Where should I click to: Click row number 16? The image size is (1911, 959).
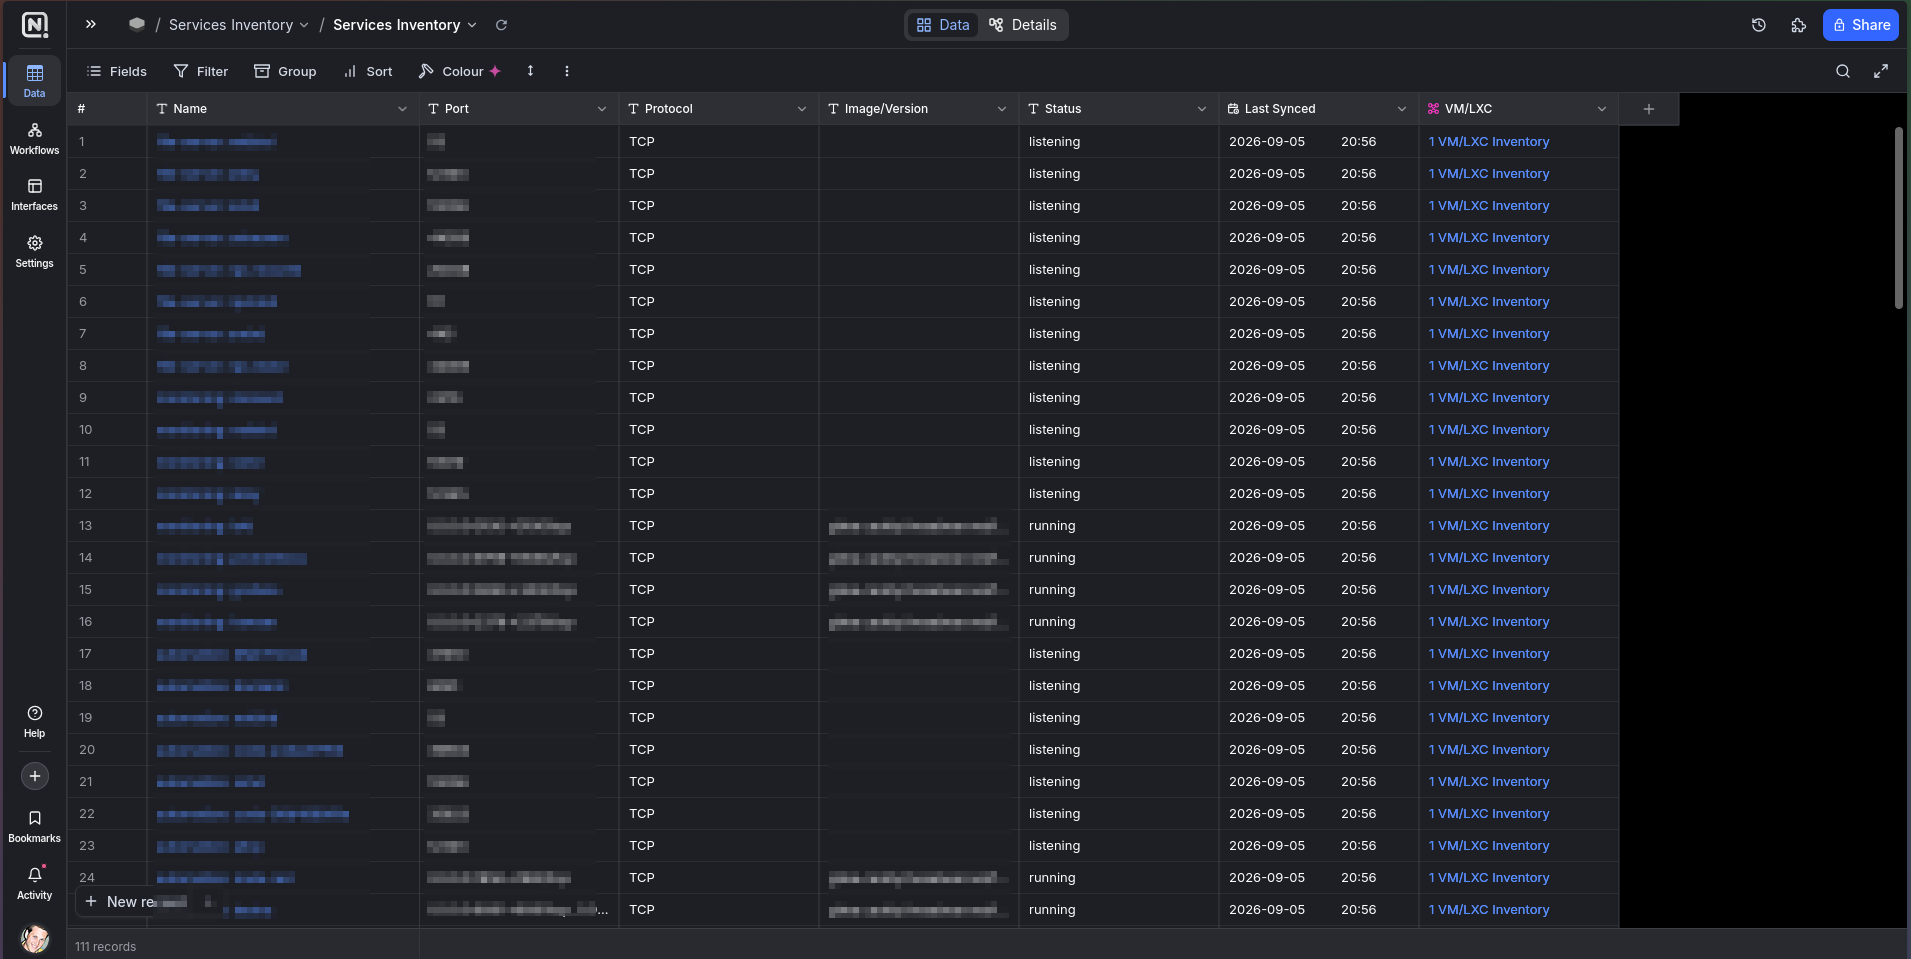point(86,622)
